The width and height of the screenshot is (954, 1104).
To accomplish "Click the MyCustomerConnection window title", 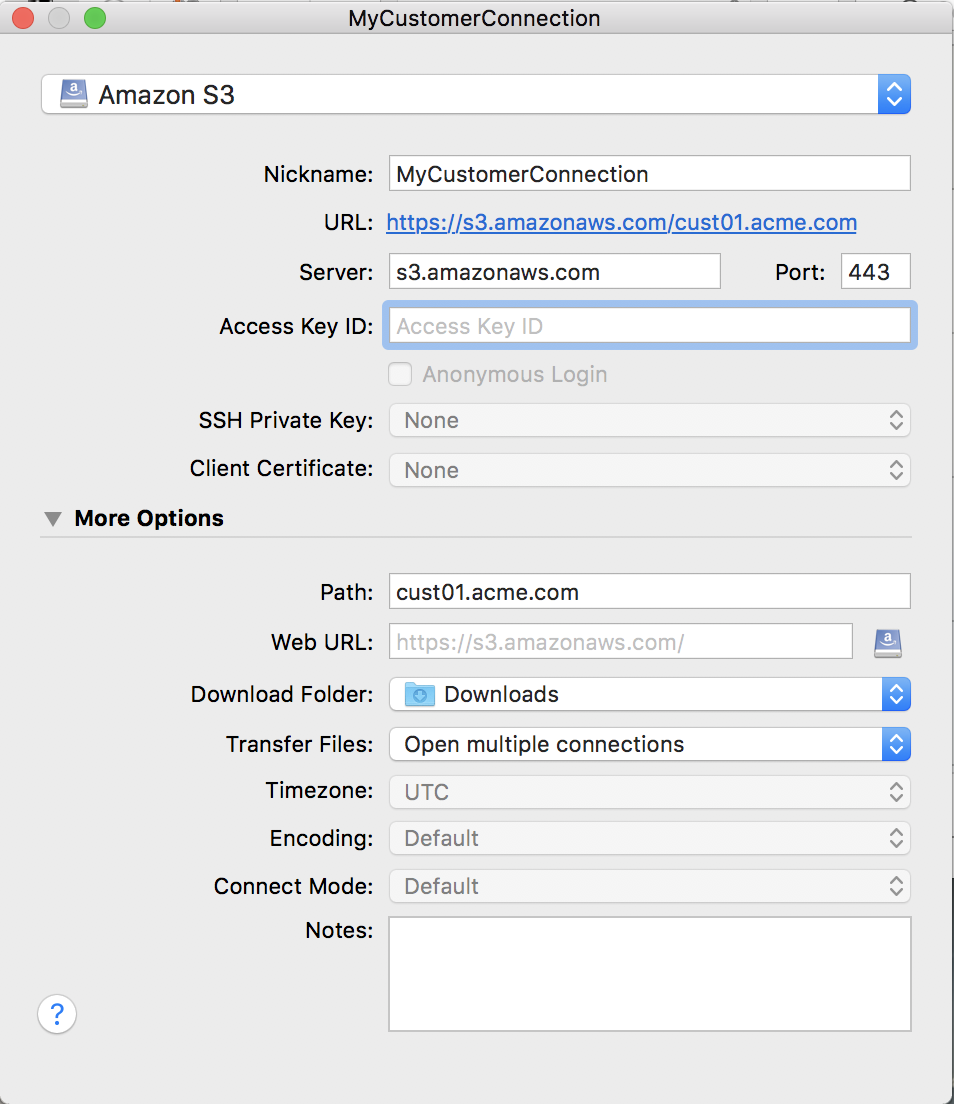I will [x=474, y=18].
